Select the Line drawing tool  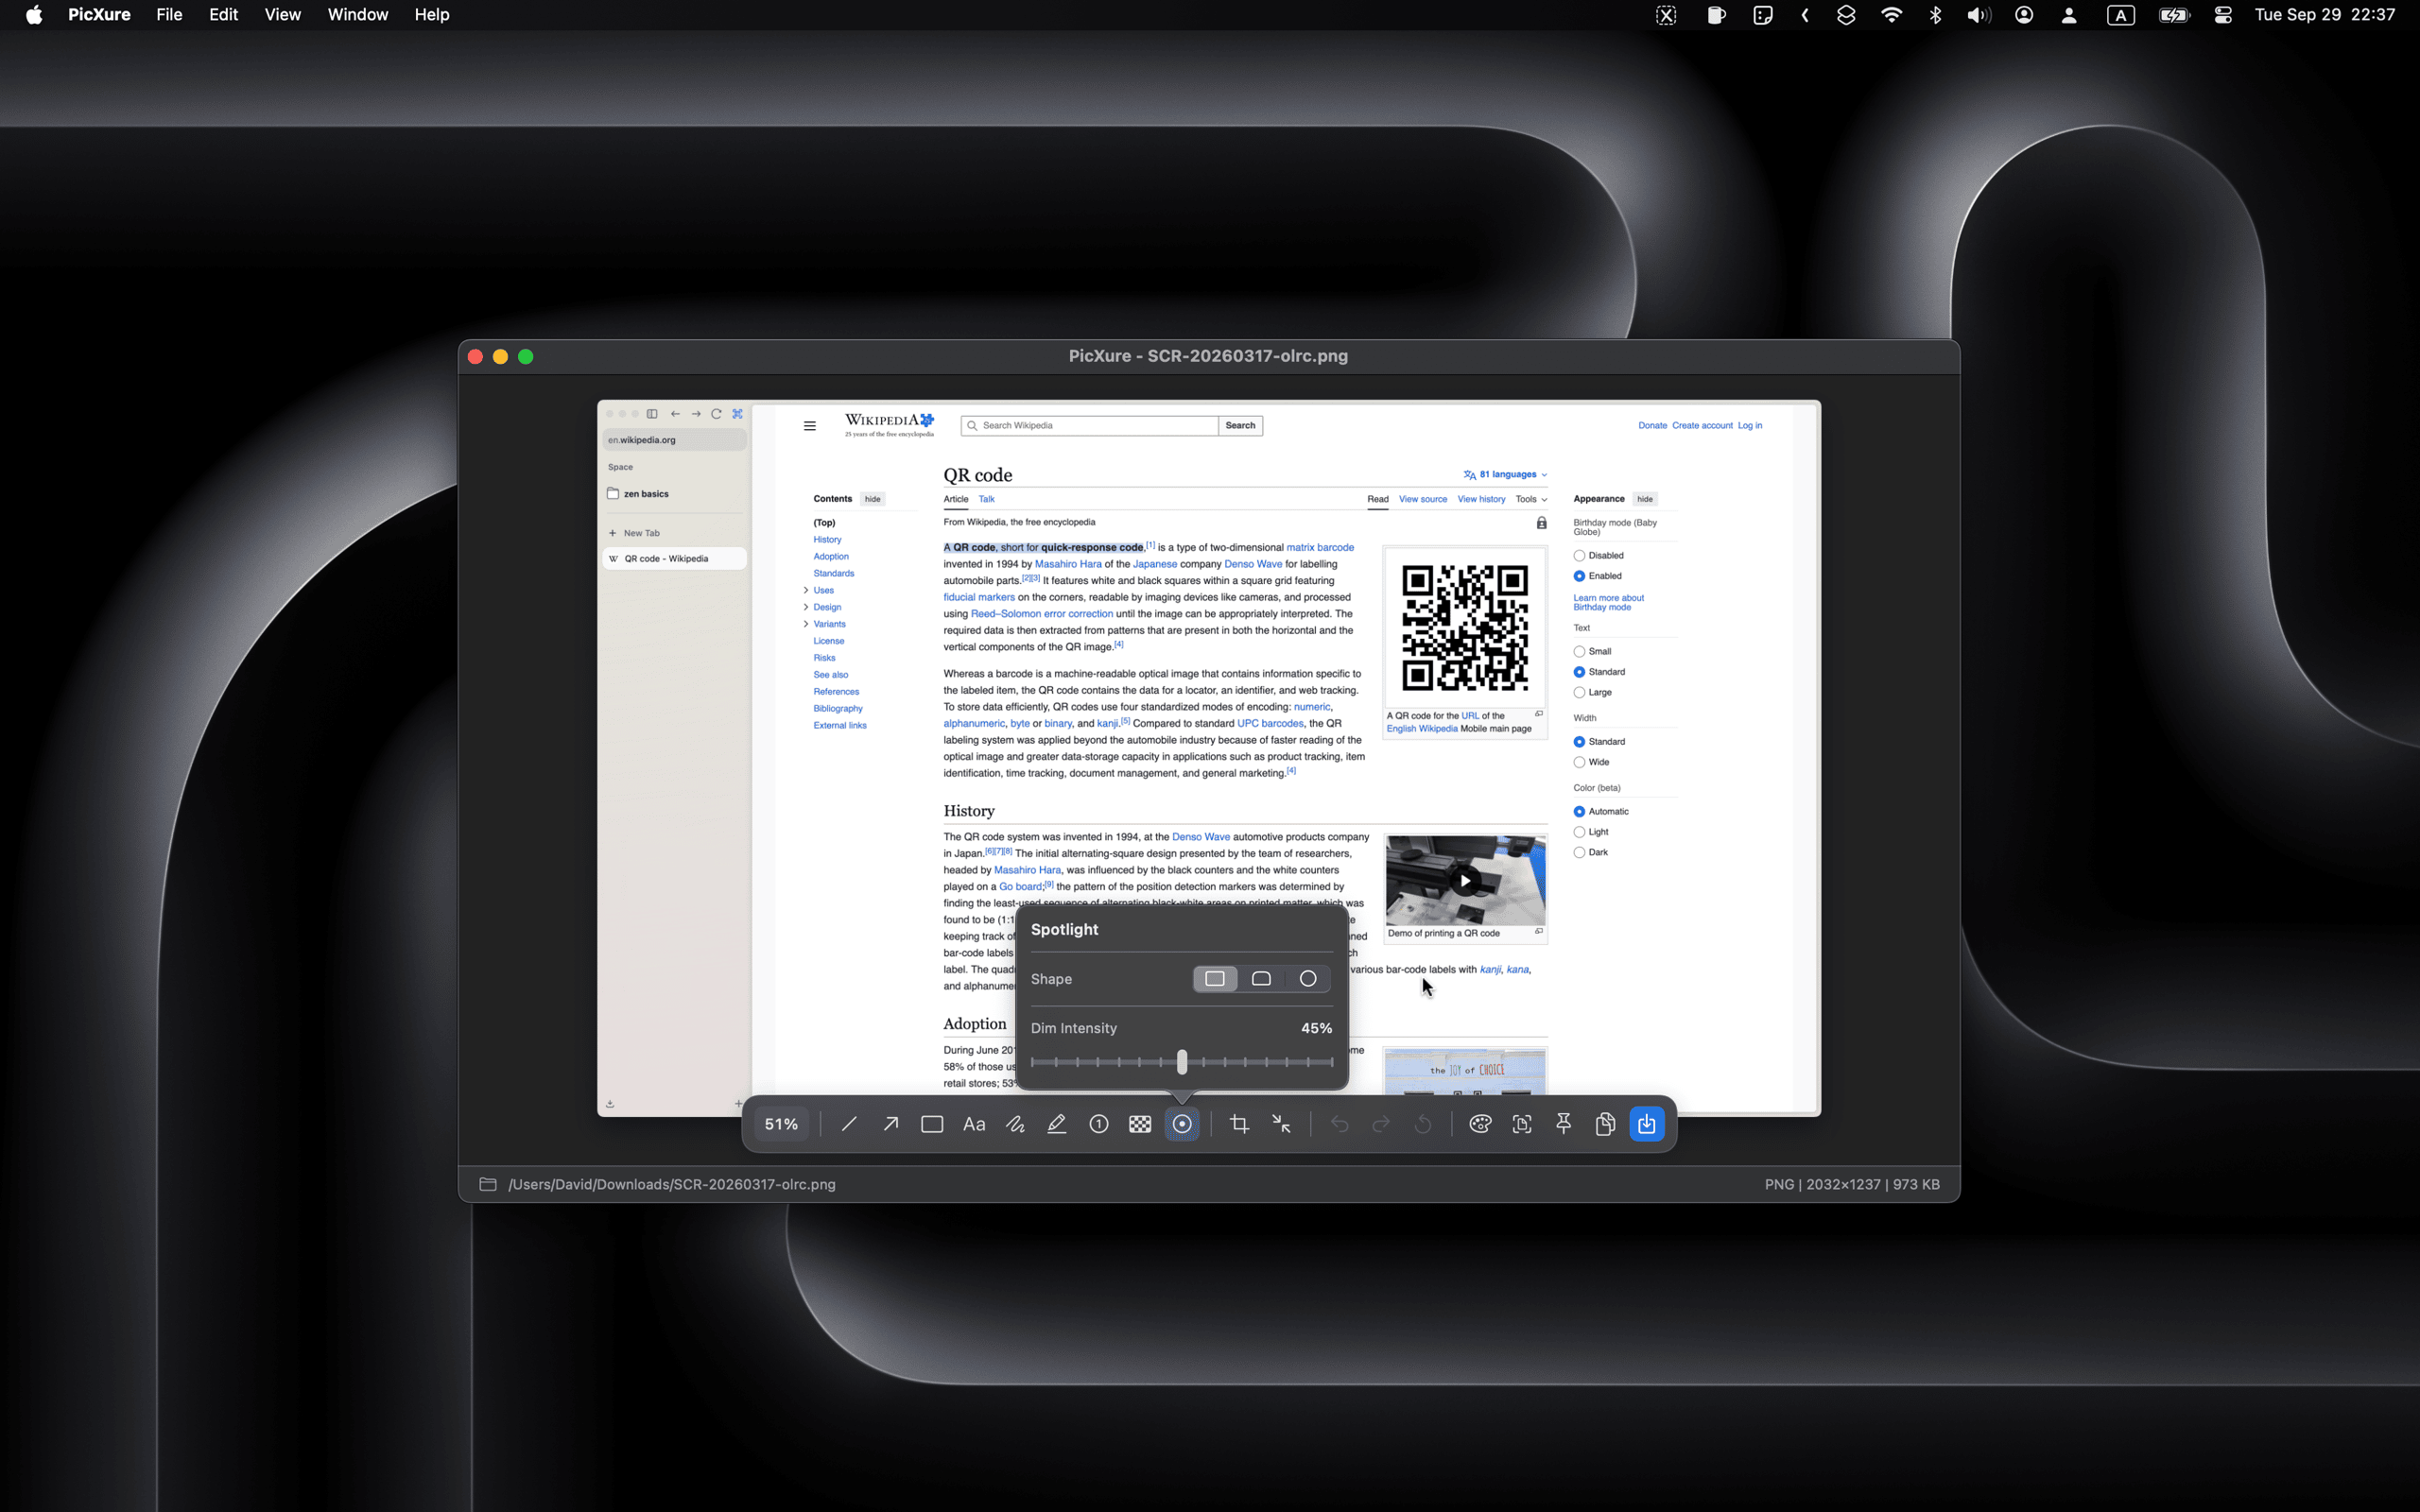tap(849, 1124)
